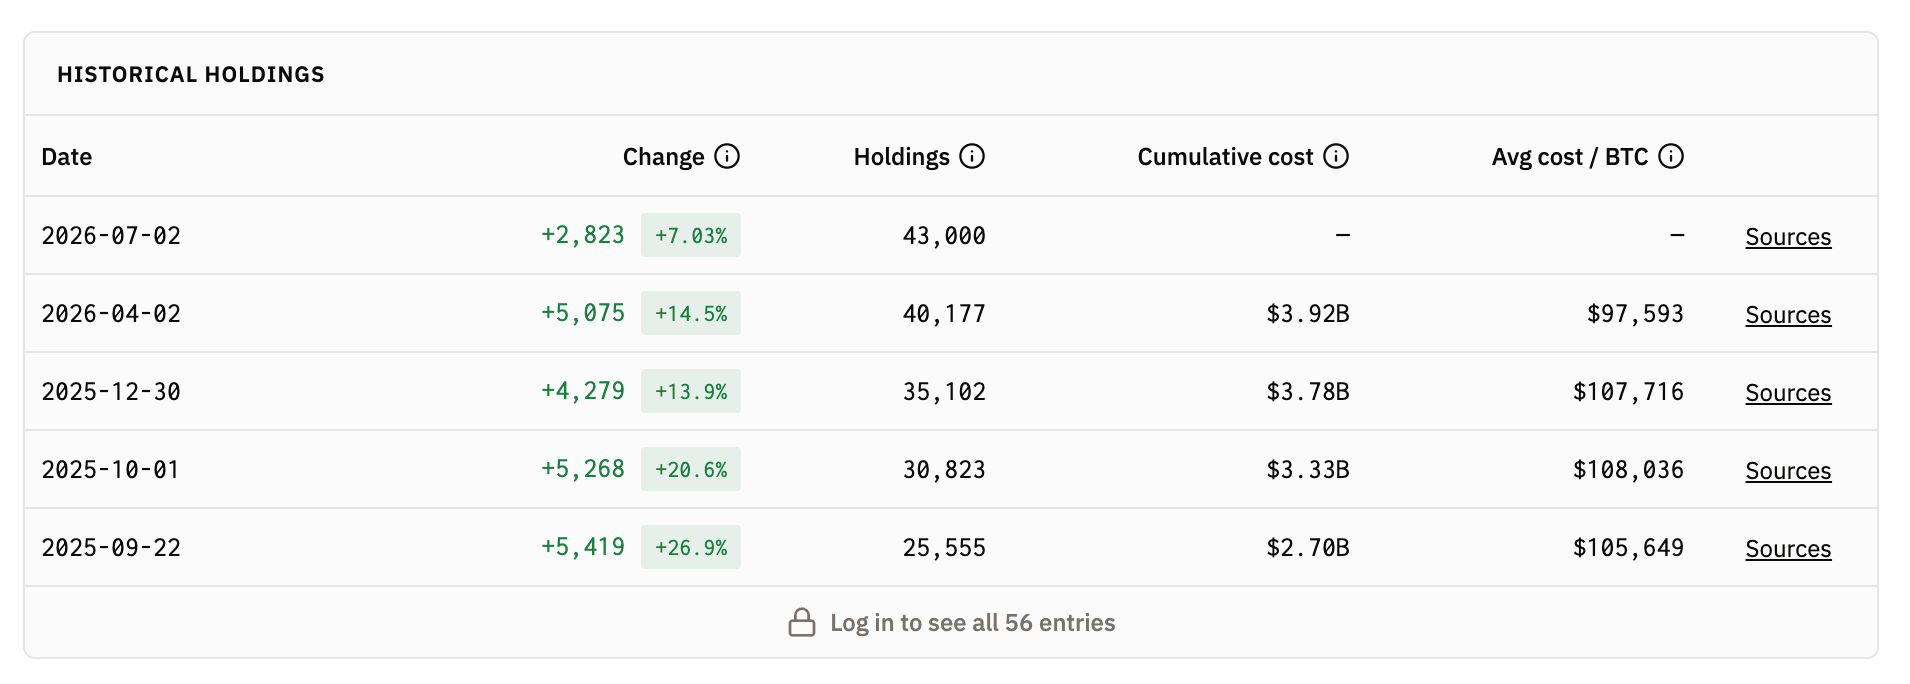Select the date 2025-12-30
The image size is (1910, 684).
(111, 392)
